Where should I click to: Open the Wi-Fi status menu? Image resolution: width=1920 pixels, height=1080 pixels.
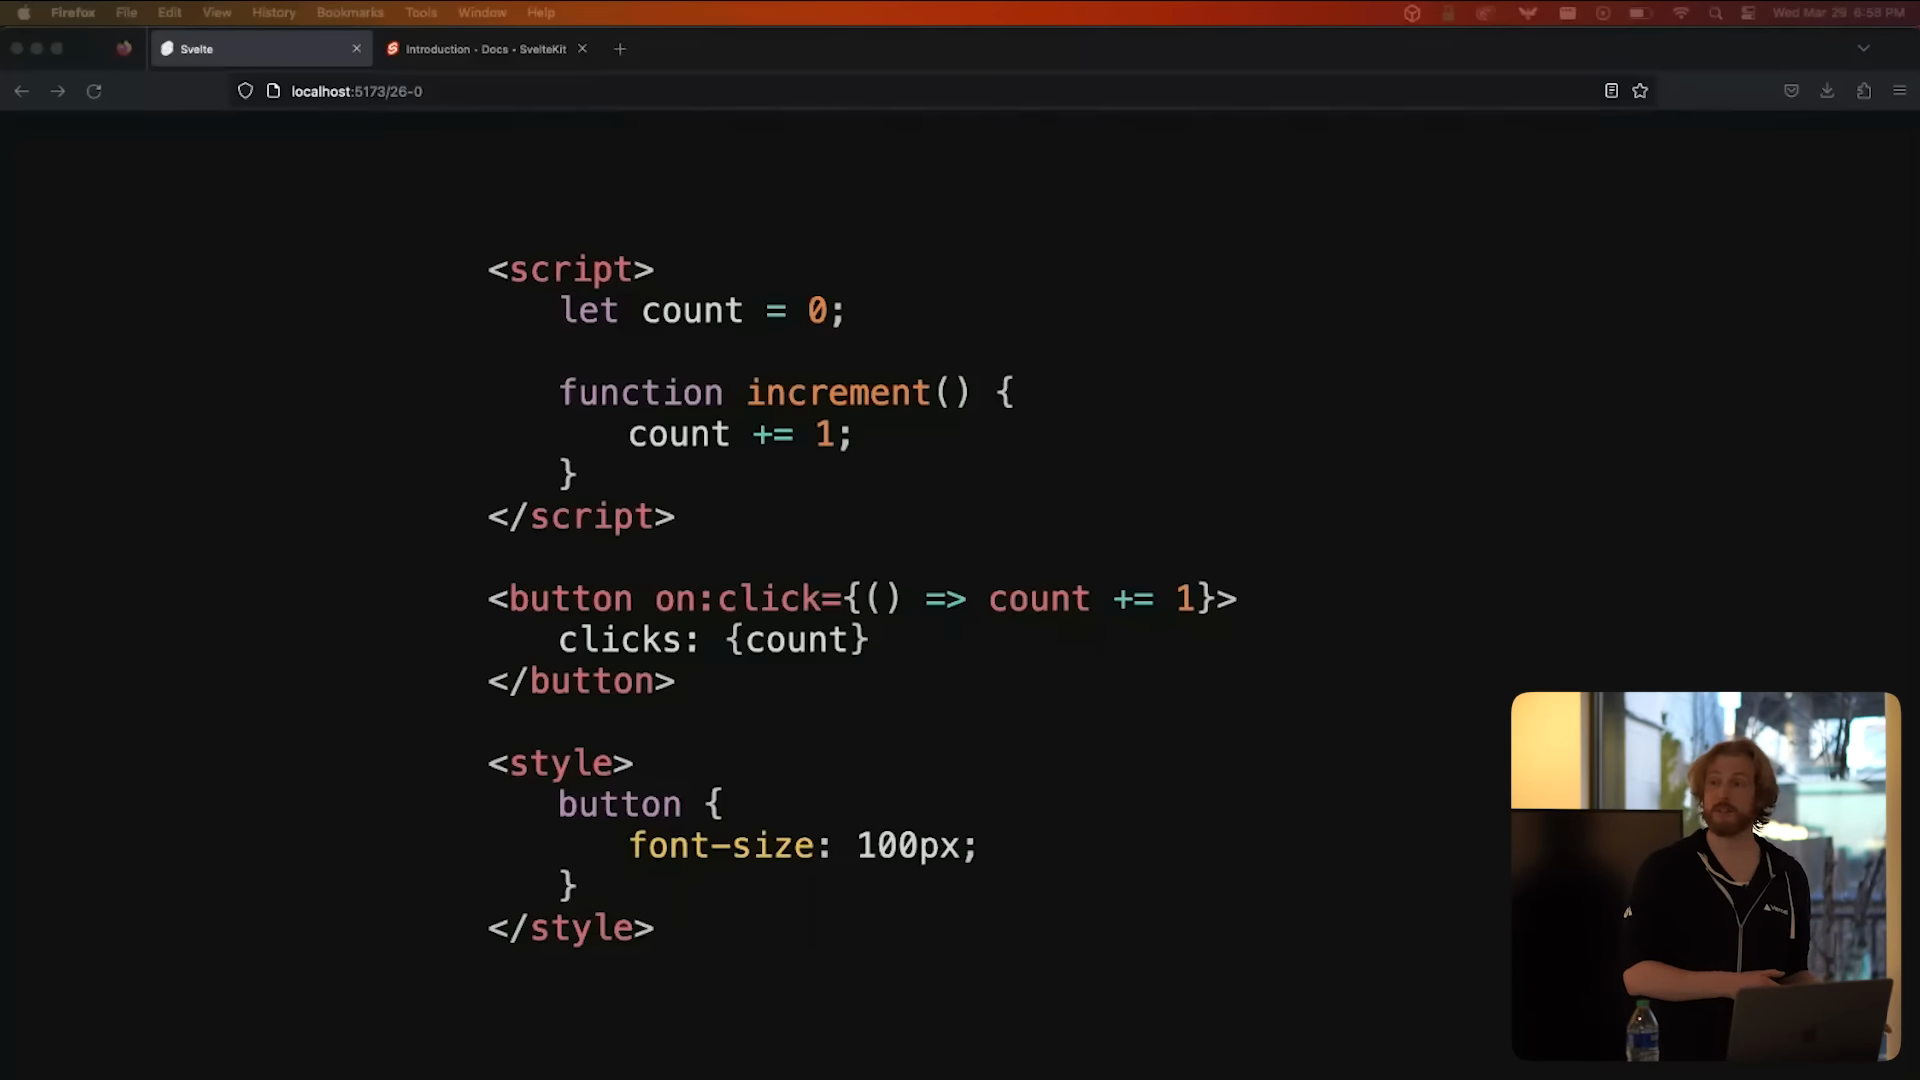tap(1680, 13)
